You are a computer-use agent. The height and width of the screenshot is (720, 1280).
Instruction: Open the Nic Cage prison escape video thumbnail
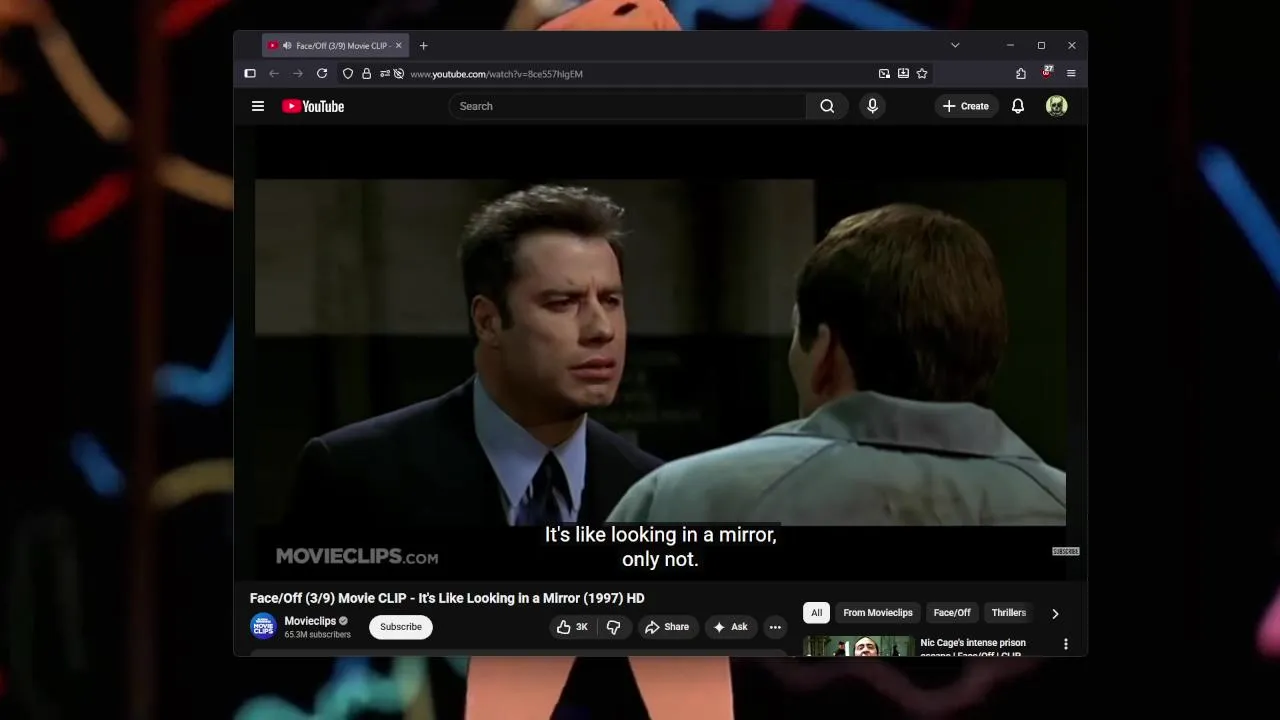pos(859,647)
